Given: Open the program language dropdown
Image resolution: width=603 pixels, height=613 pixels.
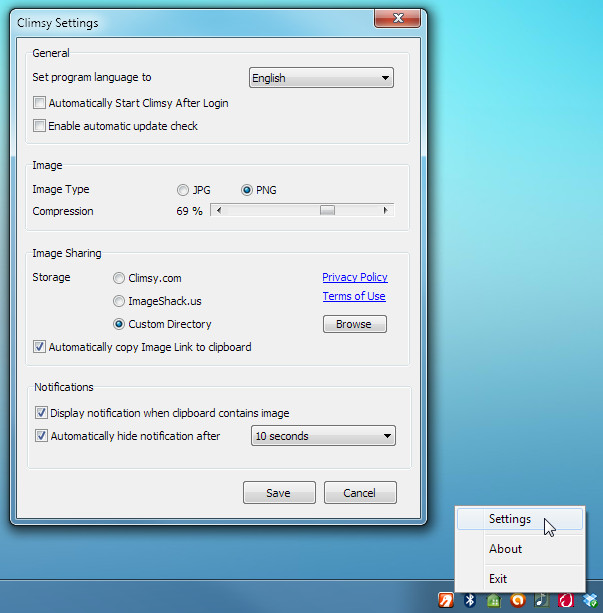Looking at the screenshot, I should click(x=321, y=77).
